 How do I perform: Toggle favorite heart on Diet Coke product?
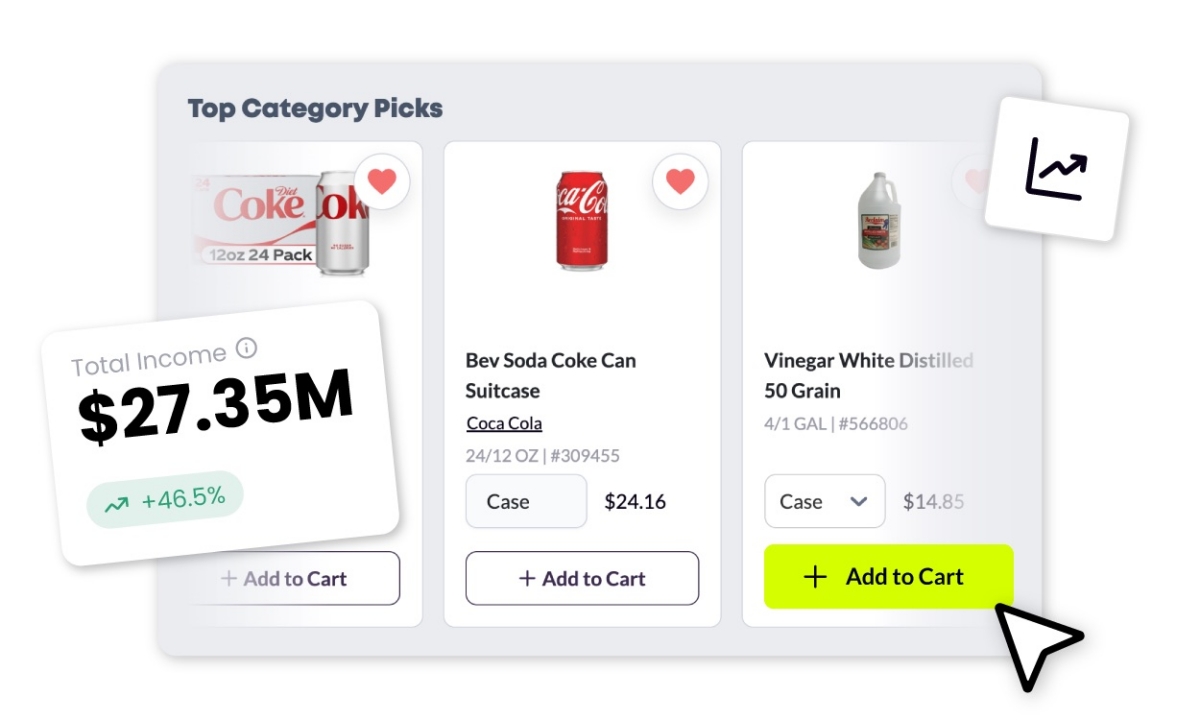point(381,181)
